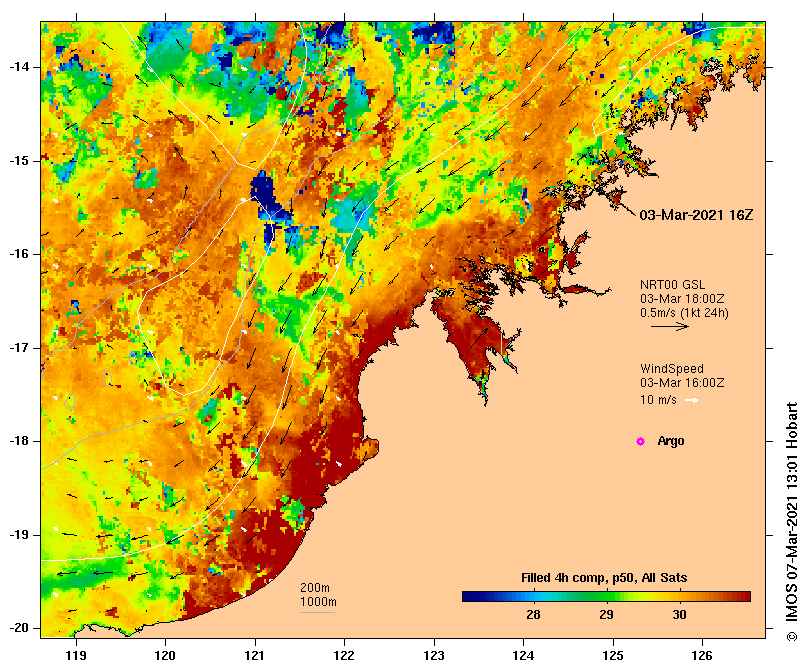This screenshot has height=672, width=809.
Task: Click the '121' longitude axis label
Action: [255, 655]
